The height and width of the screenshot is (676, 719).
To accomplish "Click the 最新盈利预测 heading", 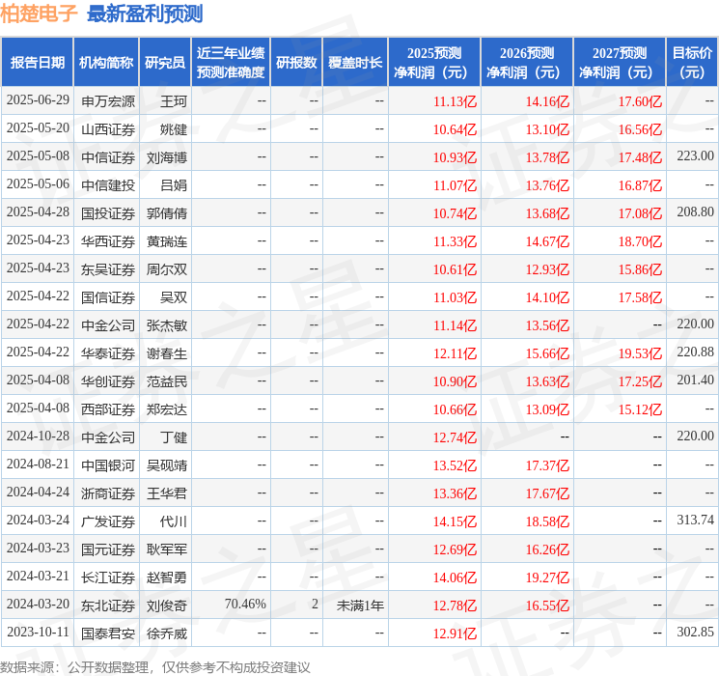I will [145, 14].
